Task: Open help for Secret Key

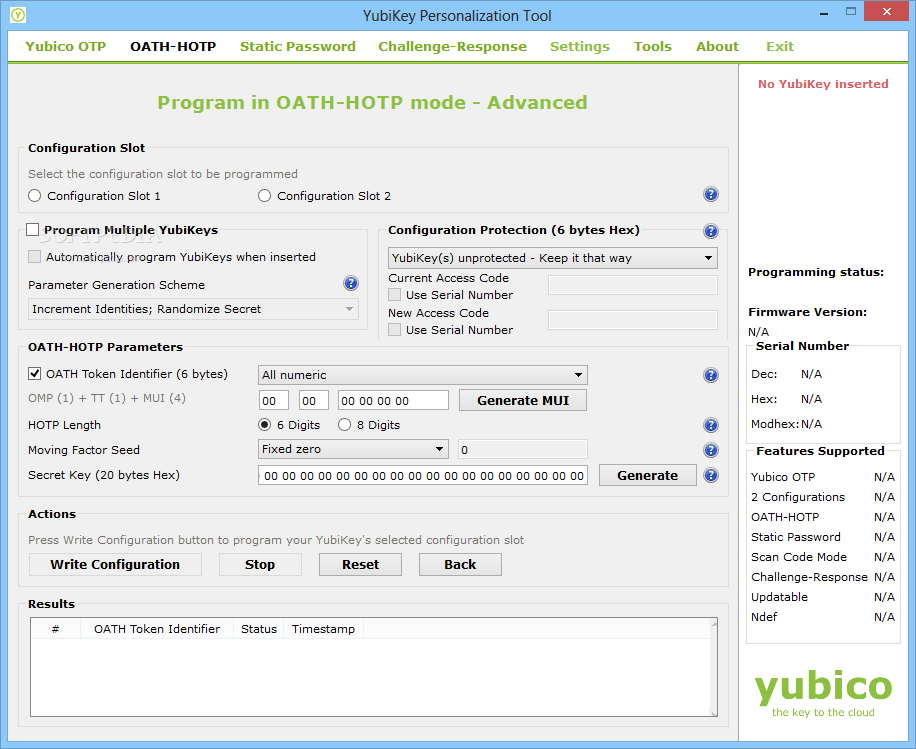Action: [710, 476]
